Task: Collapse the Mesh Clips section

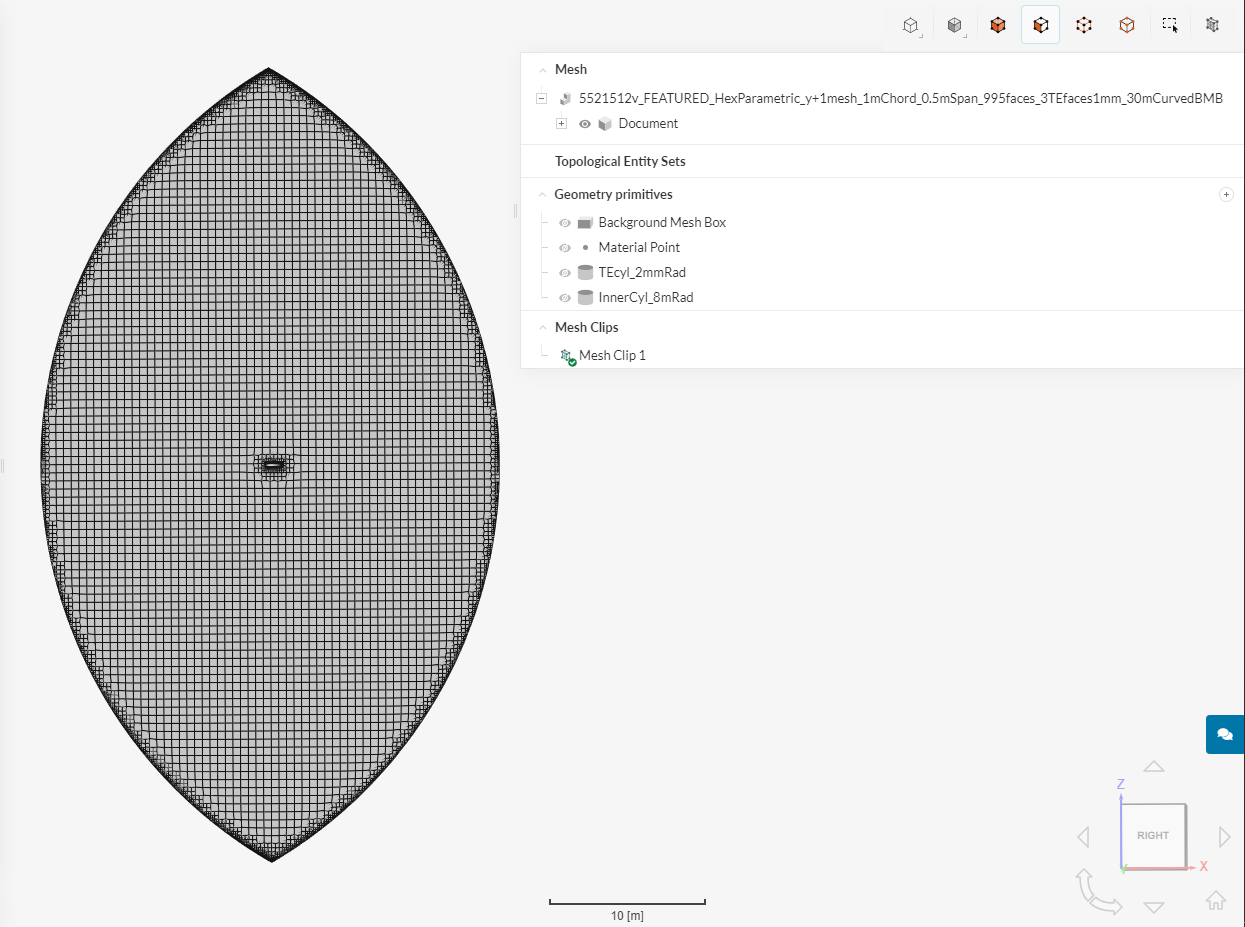Action: tap(543, 328)
